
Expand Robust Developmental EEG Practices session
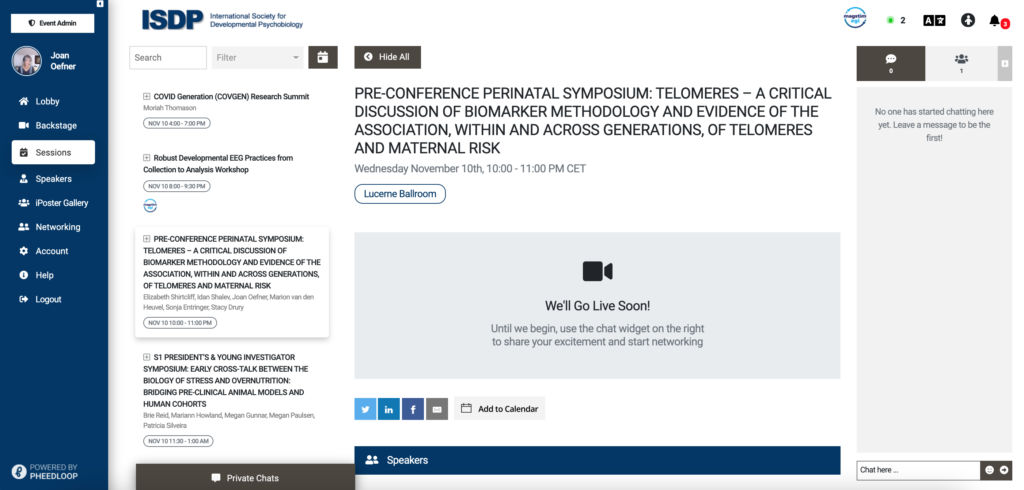pyautogui.click(x=146, y=158)
